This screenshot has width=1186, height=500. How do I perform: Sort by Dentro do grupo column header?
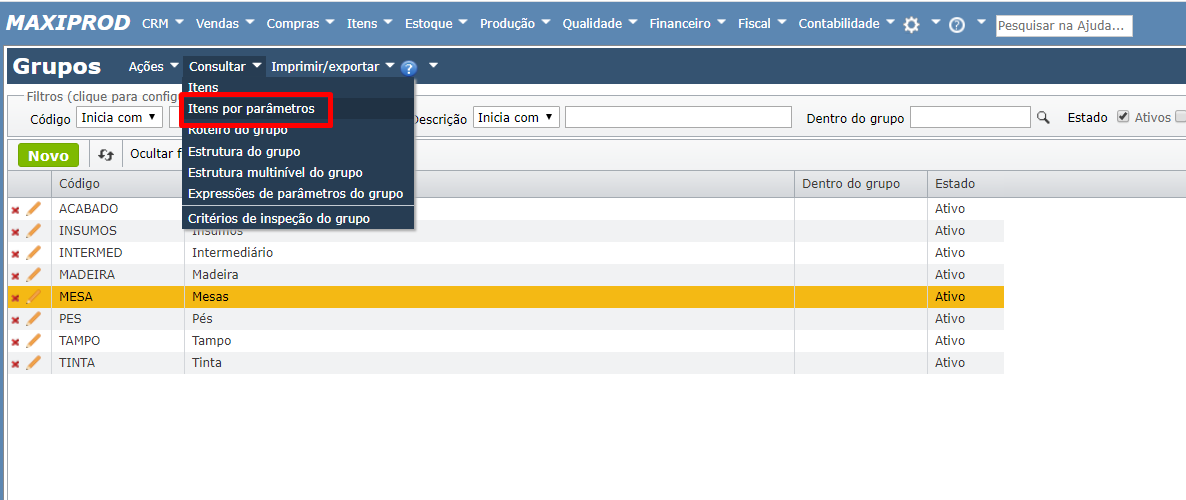pos(861,184)
